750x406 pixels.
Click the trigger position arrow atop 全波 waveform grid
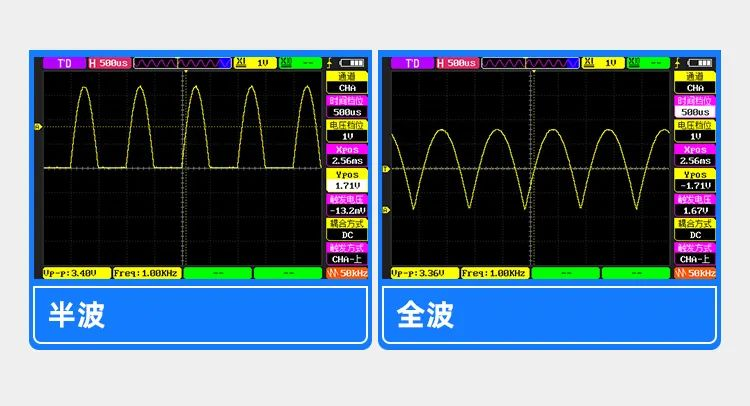[534, 71]
